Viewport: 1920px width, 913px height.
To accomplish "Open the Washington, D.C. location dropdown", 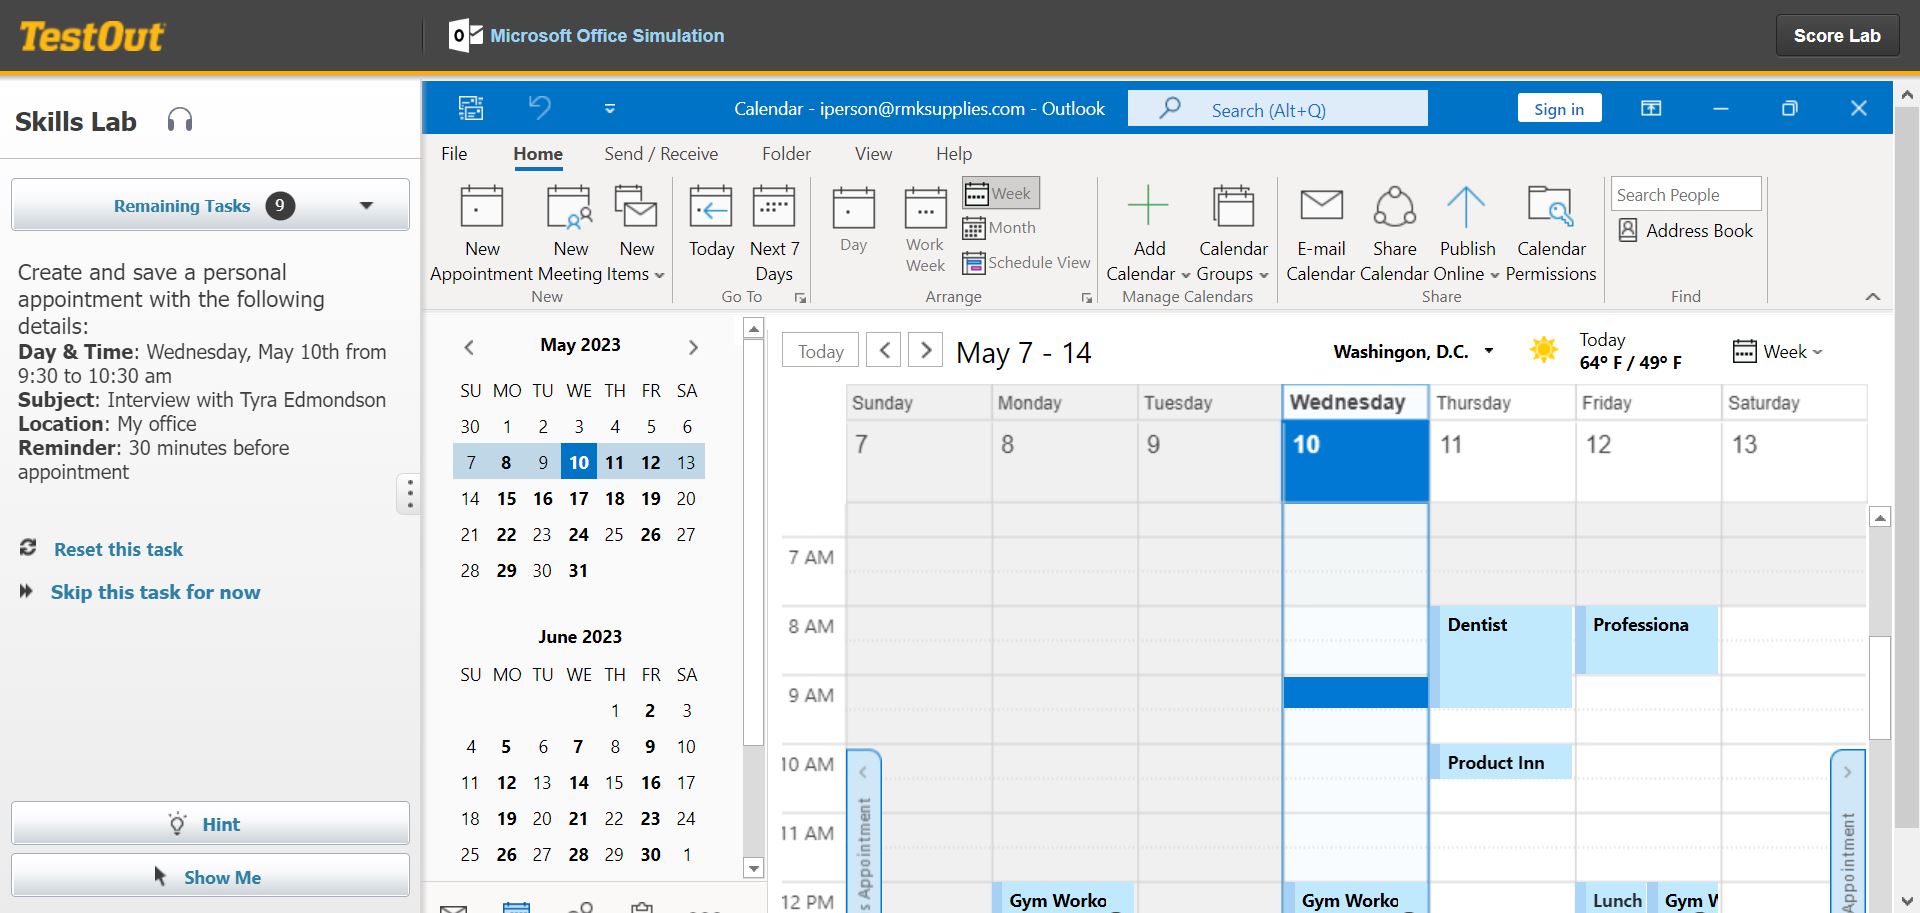I will (x=1489, y=351).
